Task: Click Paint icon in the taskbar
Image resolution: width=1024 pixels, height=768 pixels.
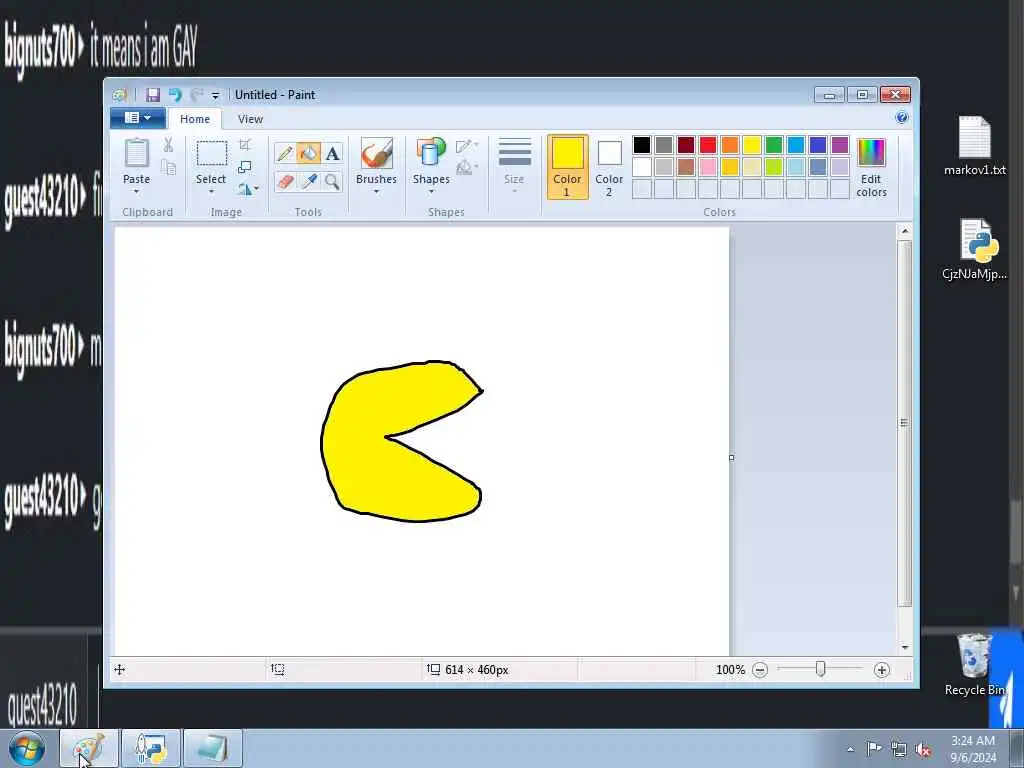Action: [89, 748]
